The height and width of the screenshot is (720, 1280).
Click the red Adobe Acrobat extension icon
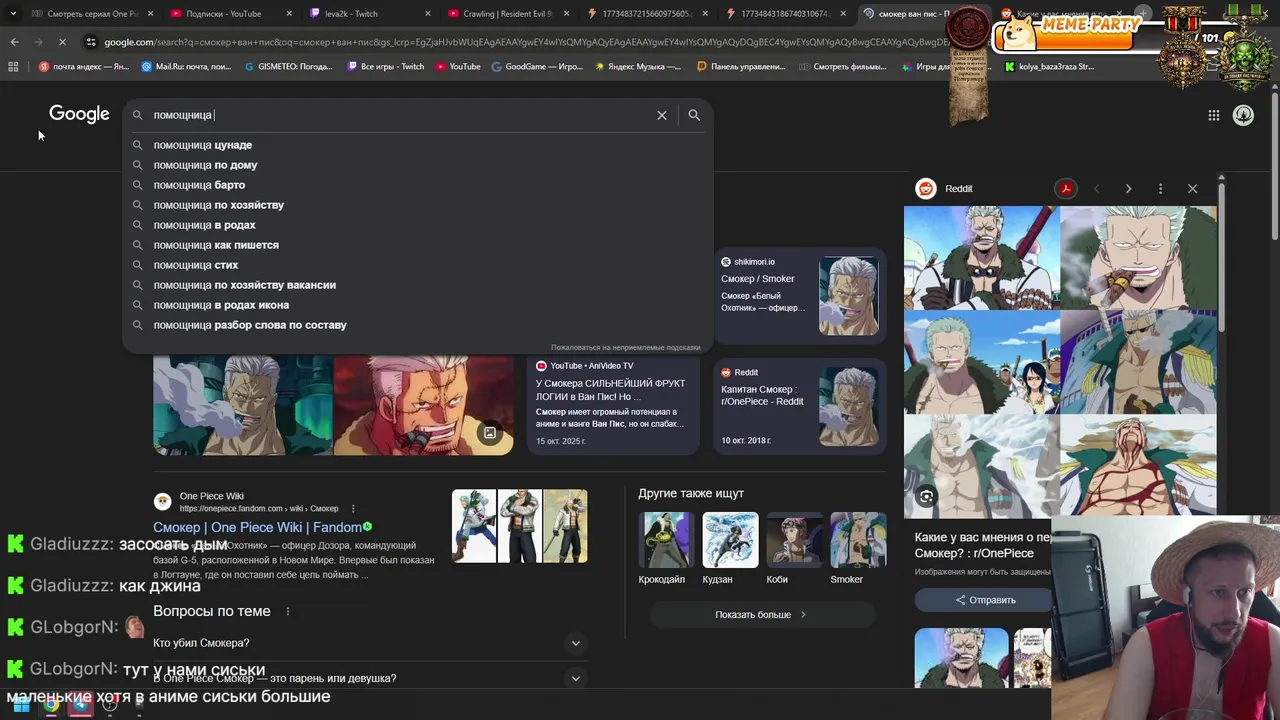pos(1066,188)
